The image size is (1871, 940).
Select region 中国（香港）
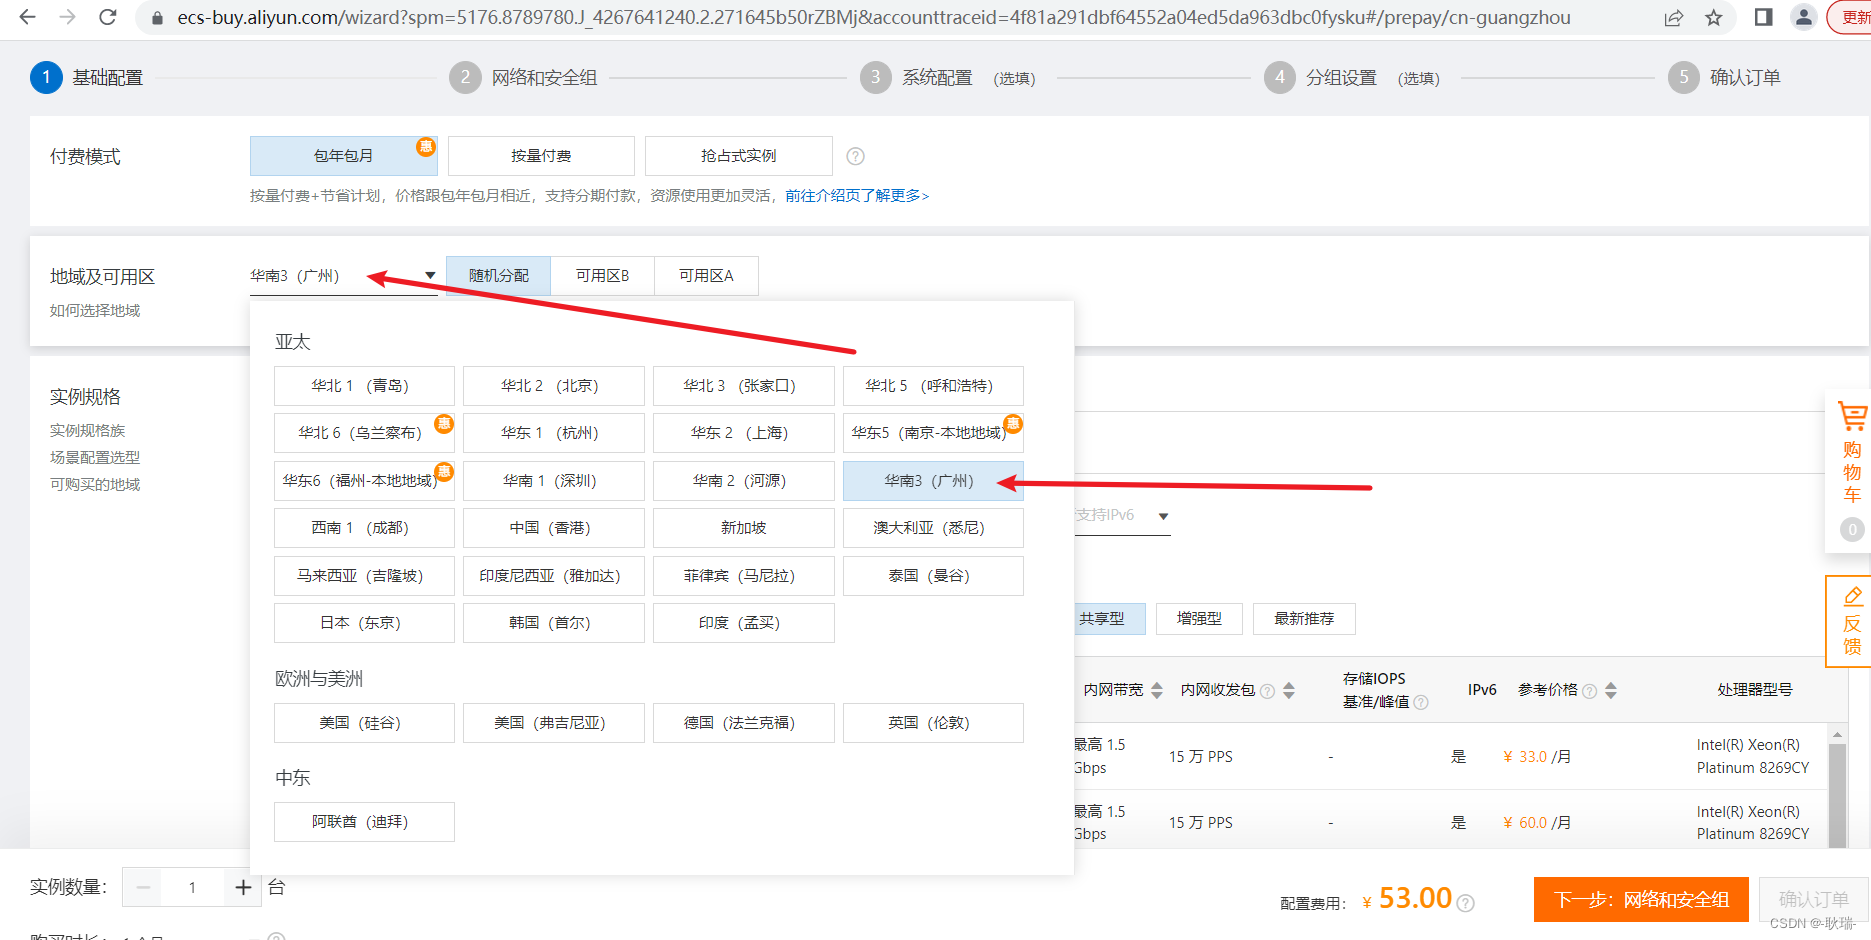[x=554, y=528]
